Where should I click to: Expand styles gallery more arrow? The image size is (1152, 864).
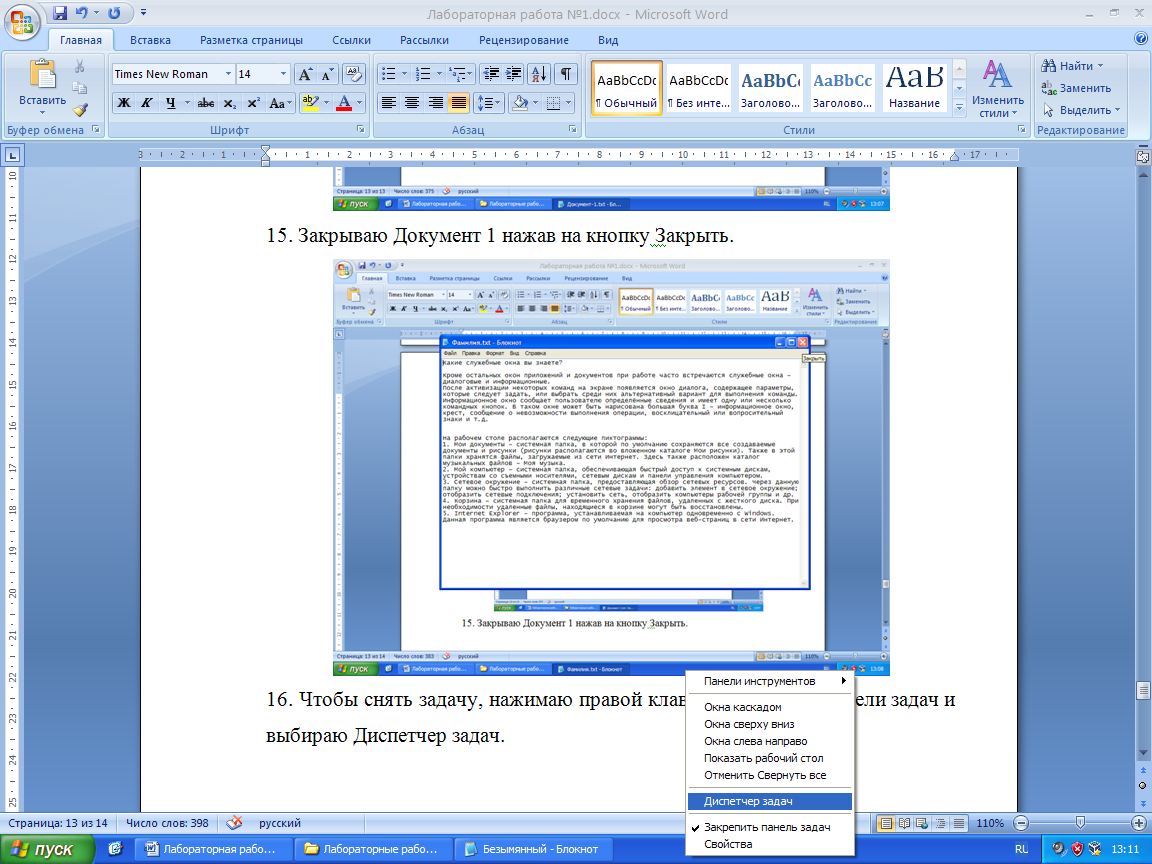(959, 107)
